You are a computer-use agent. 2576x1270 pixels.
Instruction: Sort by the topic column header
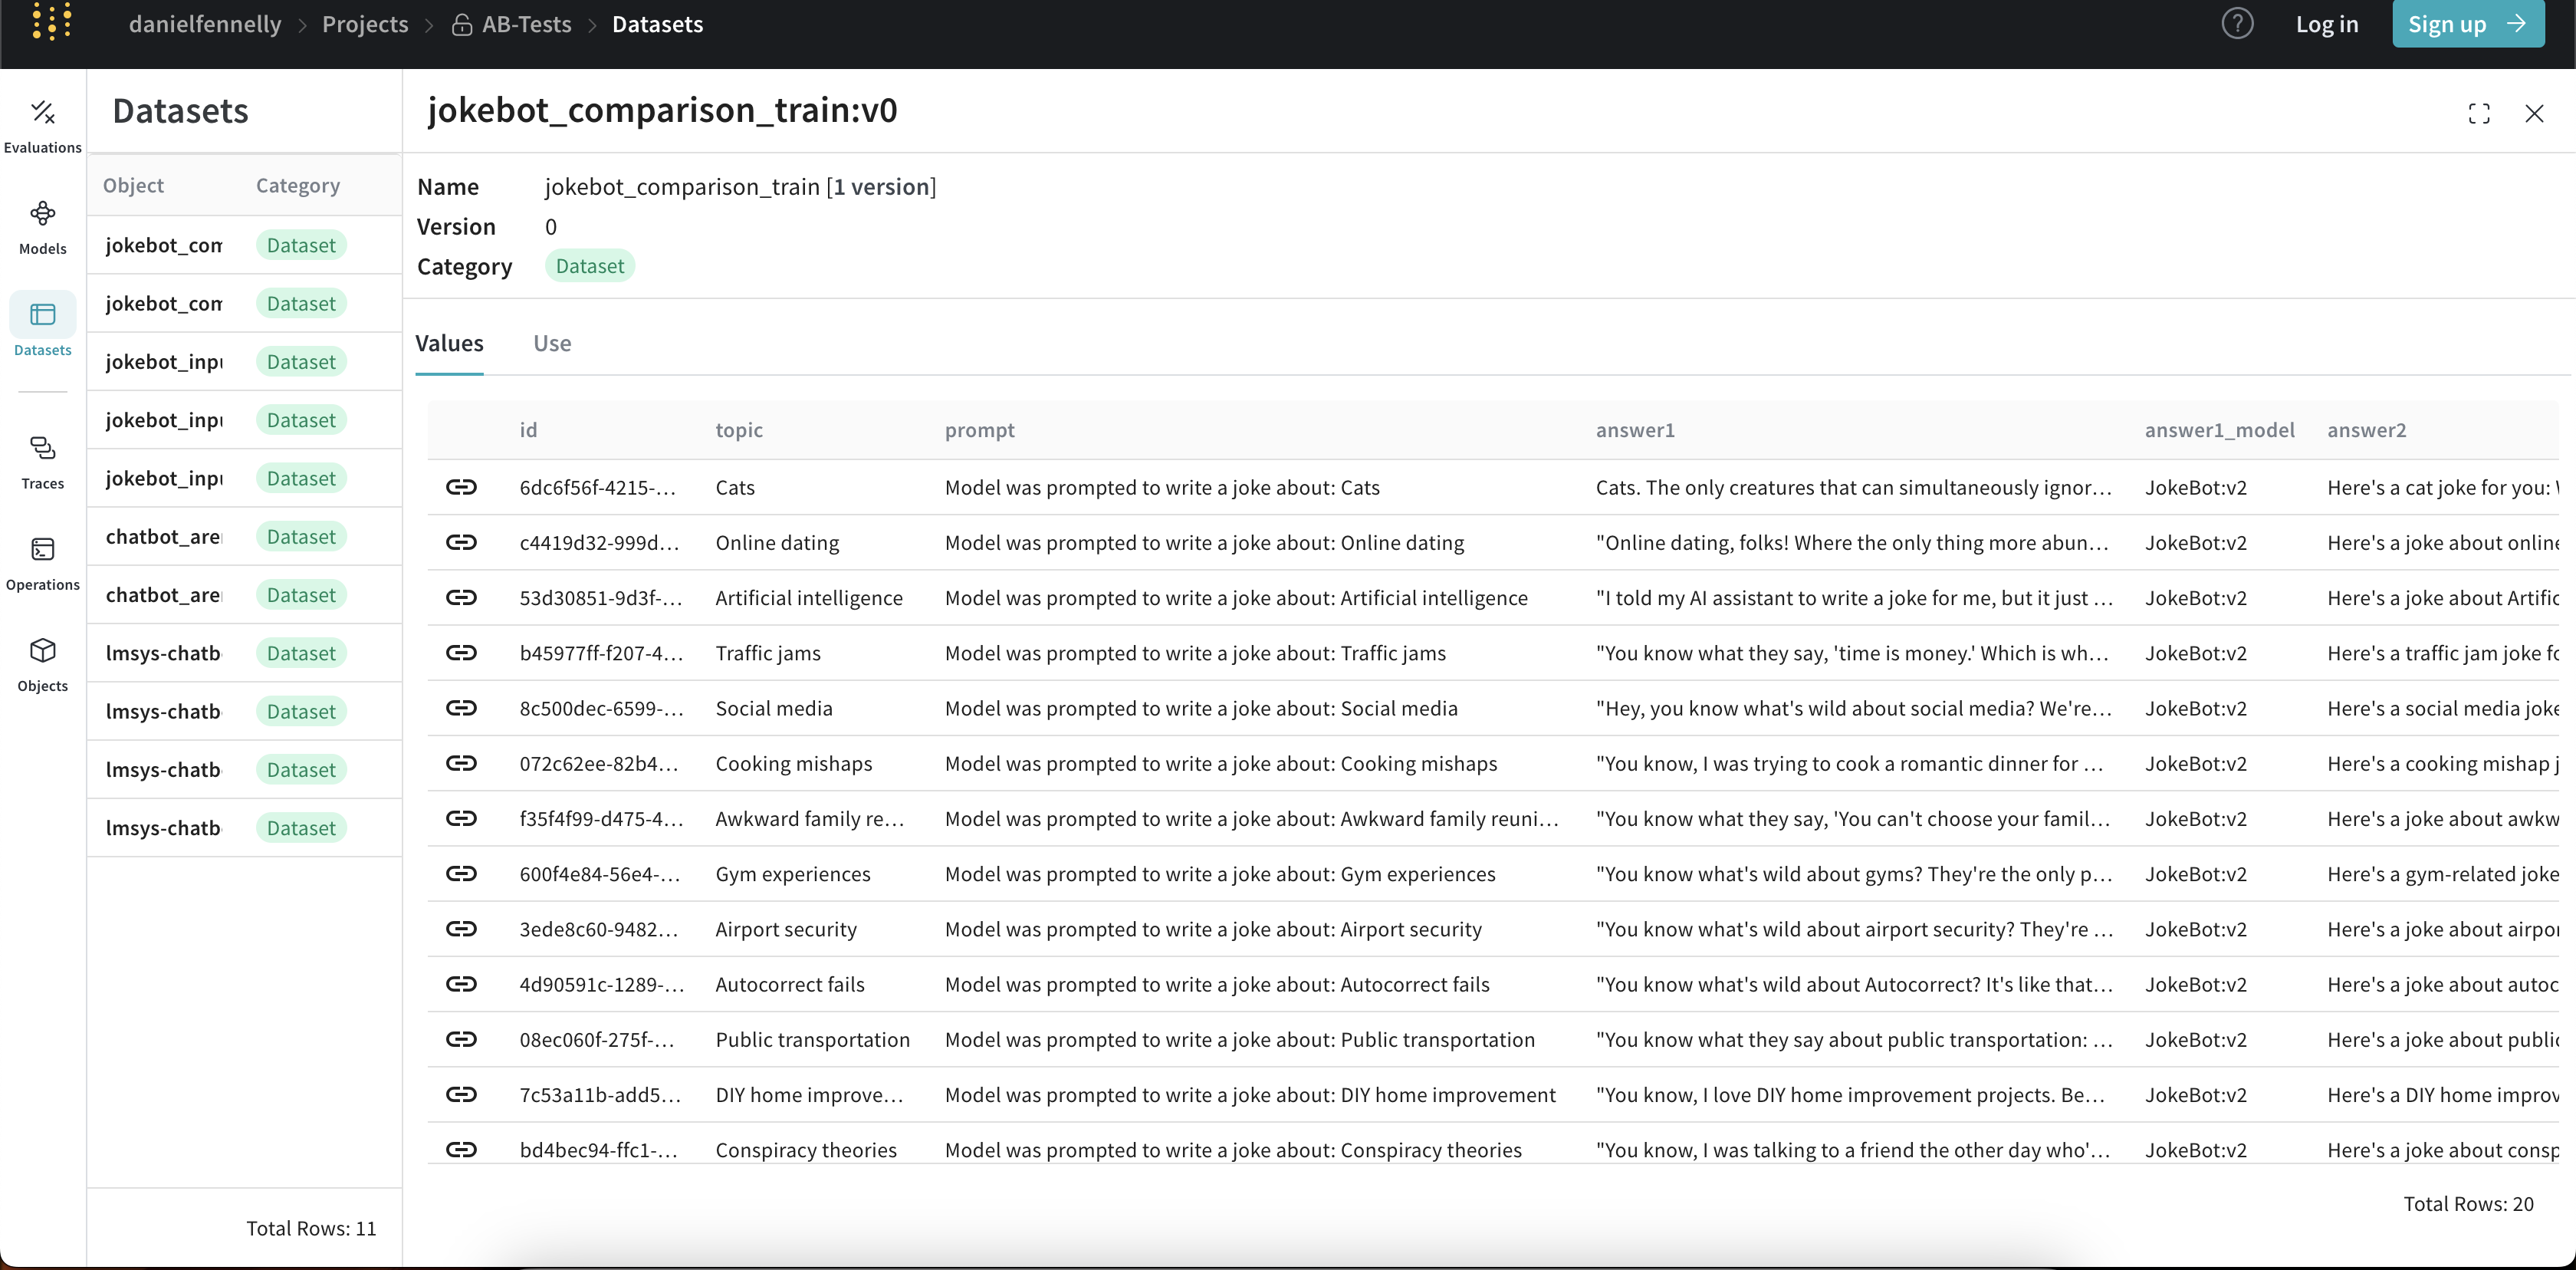click(739, 430)
